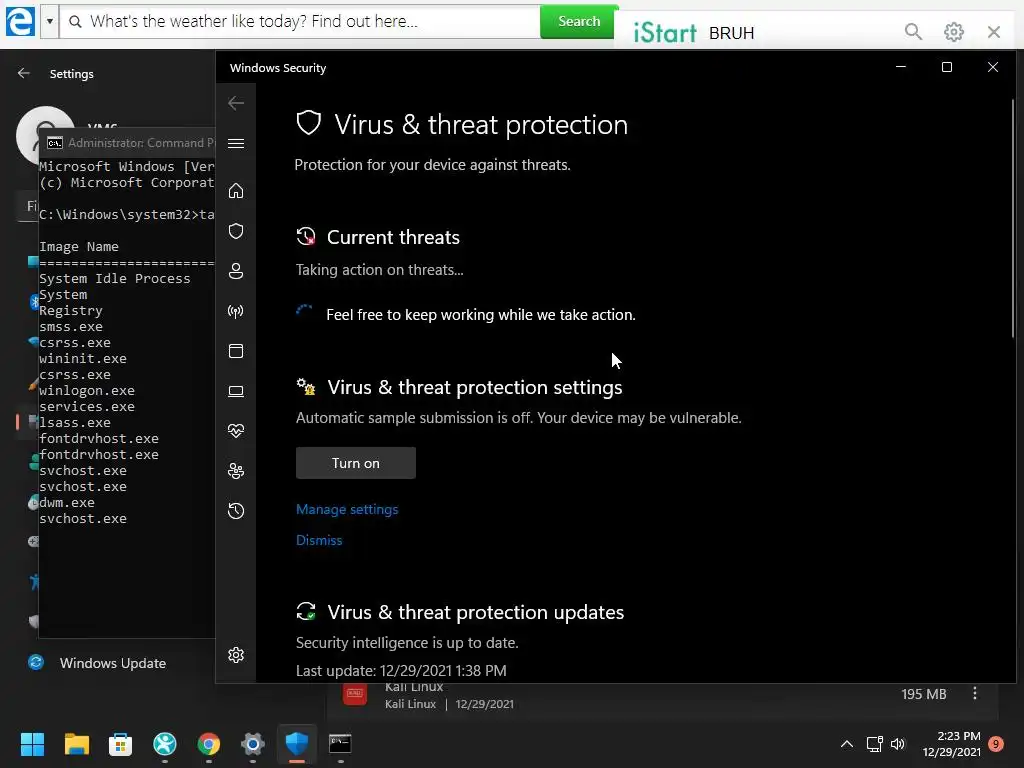Image resolution: width=1024 pixels, height=768 pixels.
Task: Open App & browser control icon
Action: 236,351
